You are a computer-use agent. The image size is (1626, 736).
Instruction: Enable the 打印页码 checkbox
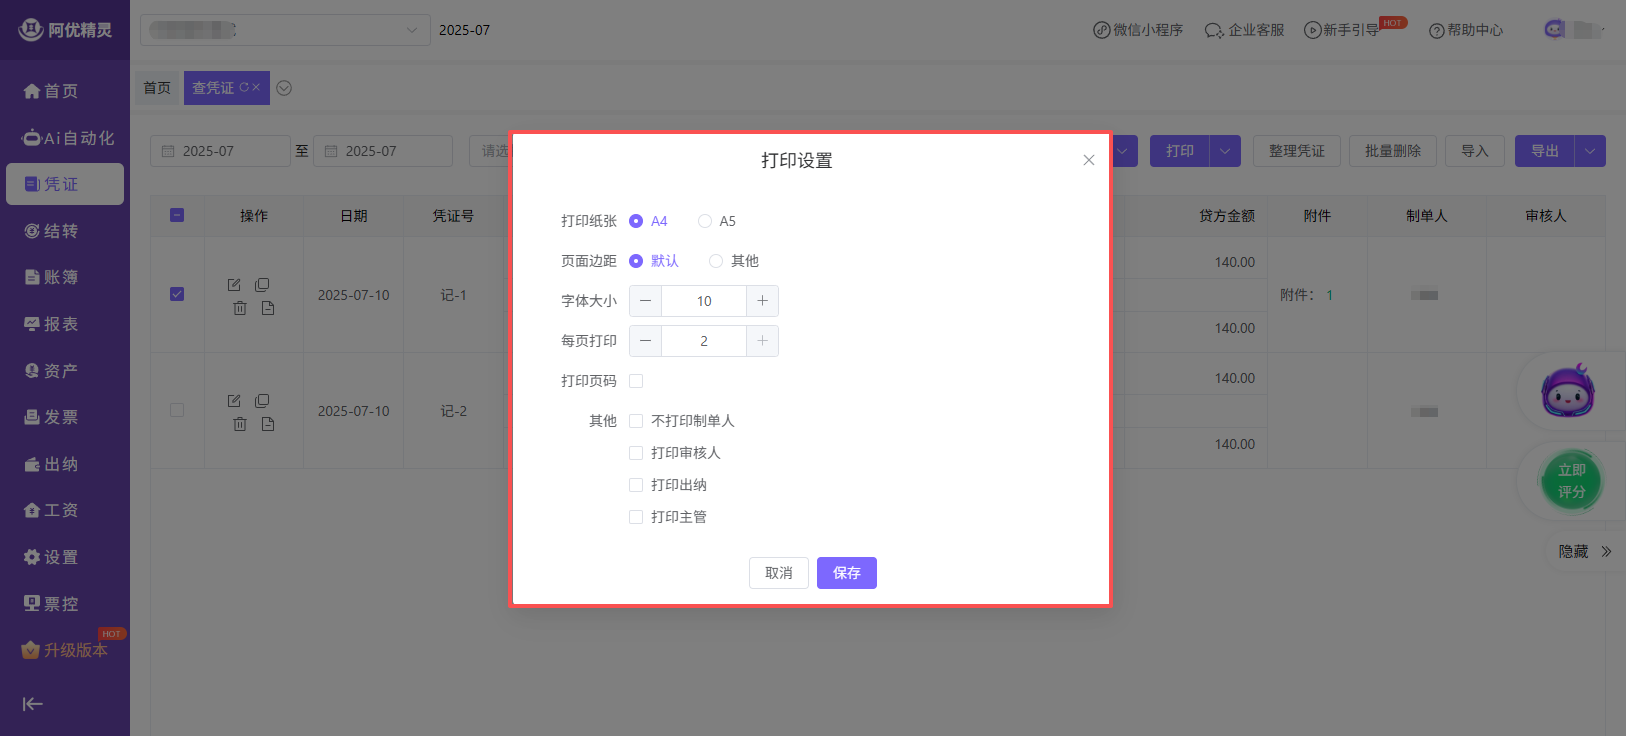pyautogui.click(x=636, y=381)
